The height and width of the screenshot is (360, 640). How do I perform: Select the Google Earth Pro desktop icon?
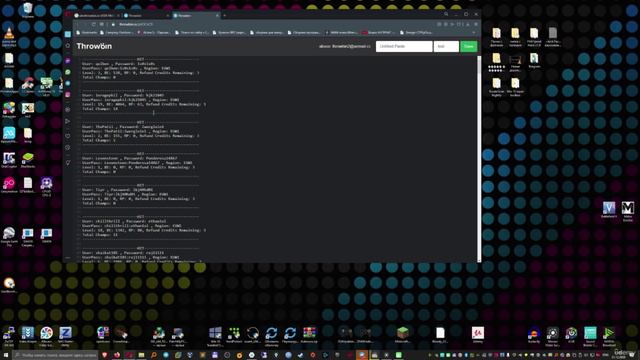coord(9,236)
